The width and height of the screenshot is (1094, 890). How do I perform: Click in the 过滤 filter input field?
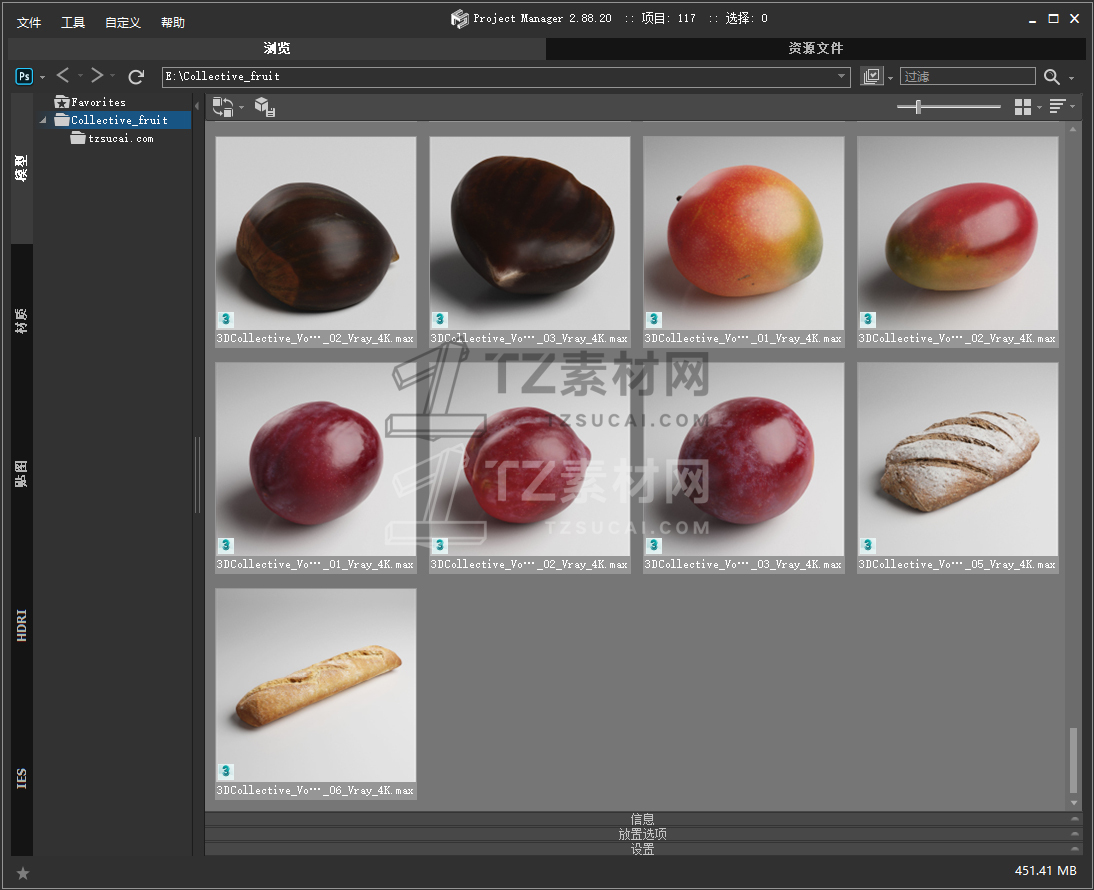[x=967, y=76]
